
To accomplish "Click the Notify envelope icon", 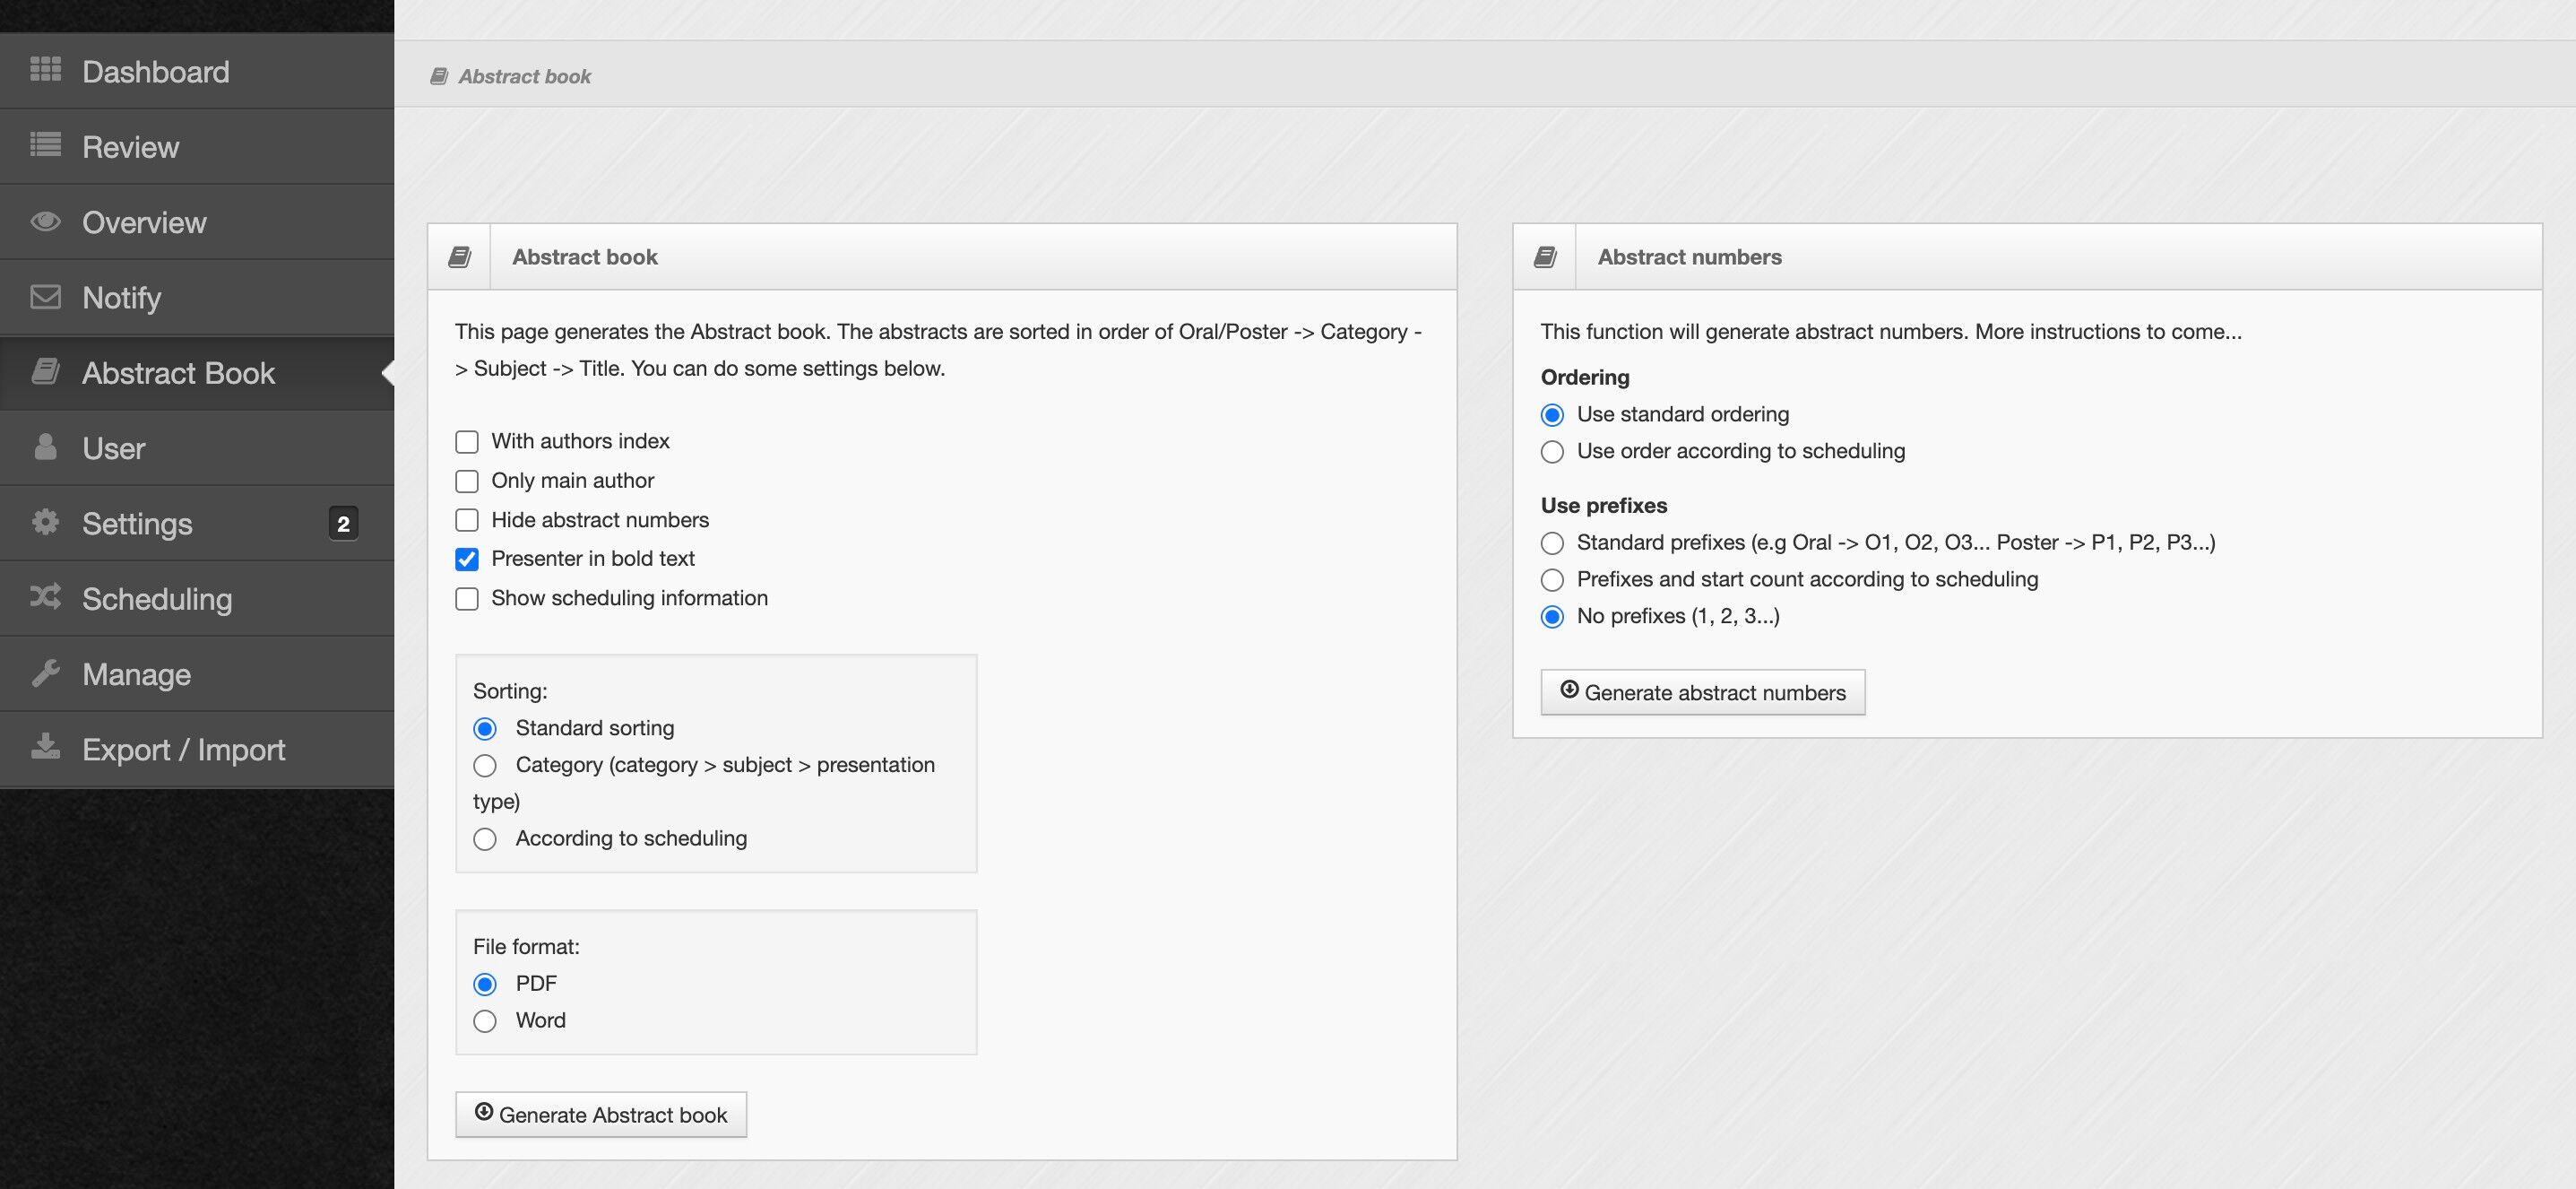I will [45, 297].
